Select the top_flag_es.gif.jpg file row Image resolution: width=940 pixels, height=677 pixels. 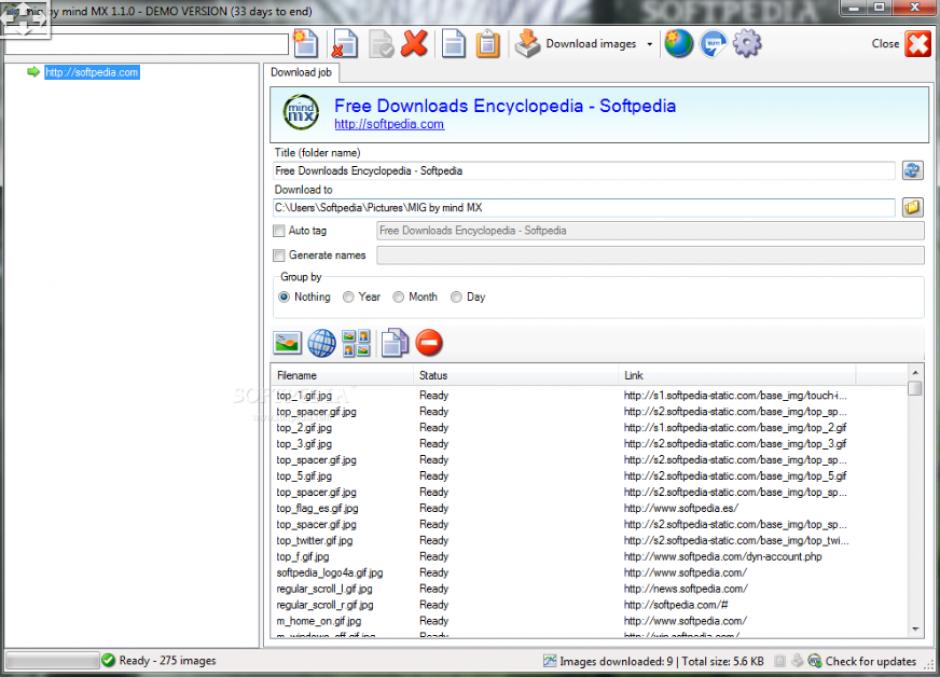590,508
